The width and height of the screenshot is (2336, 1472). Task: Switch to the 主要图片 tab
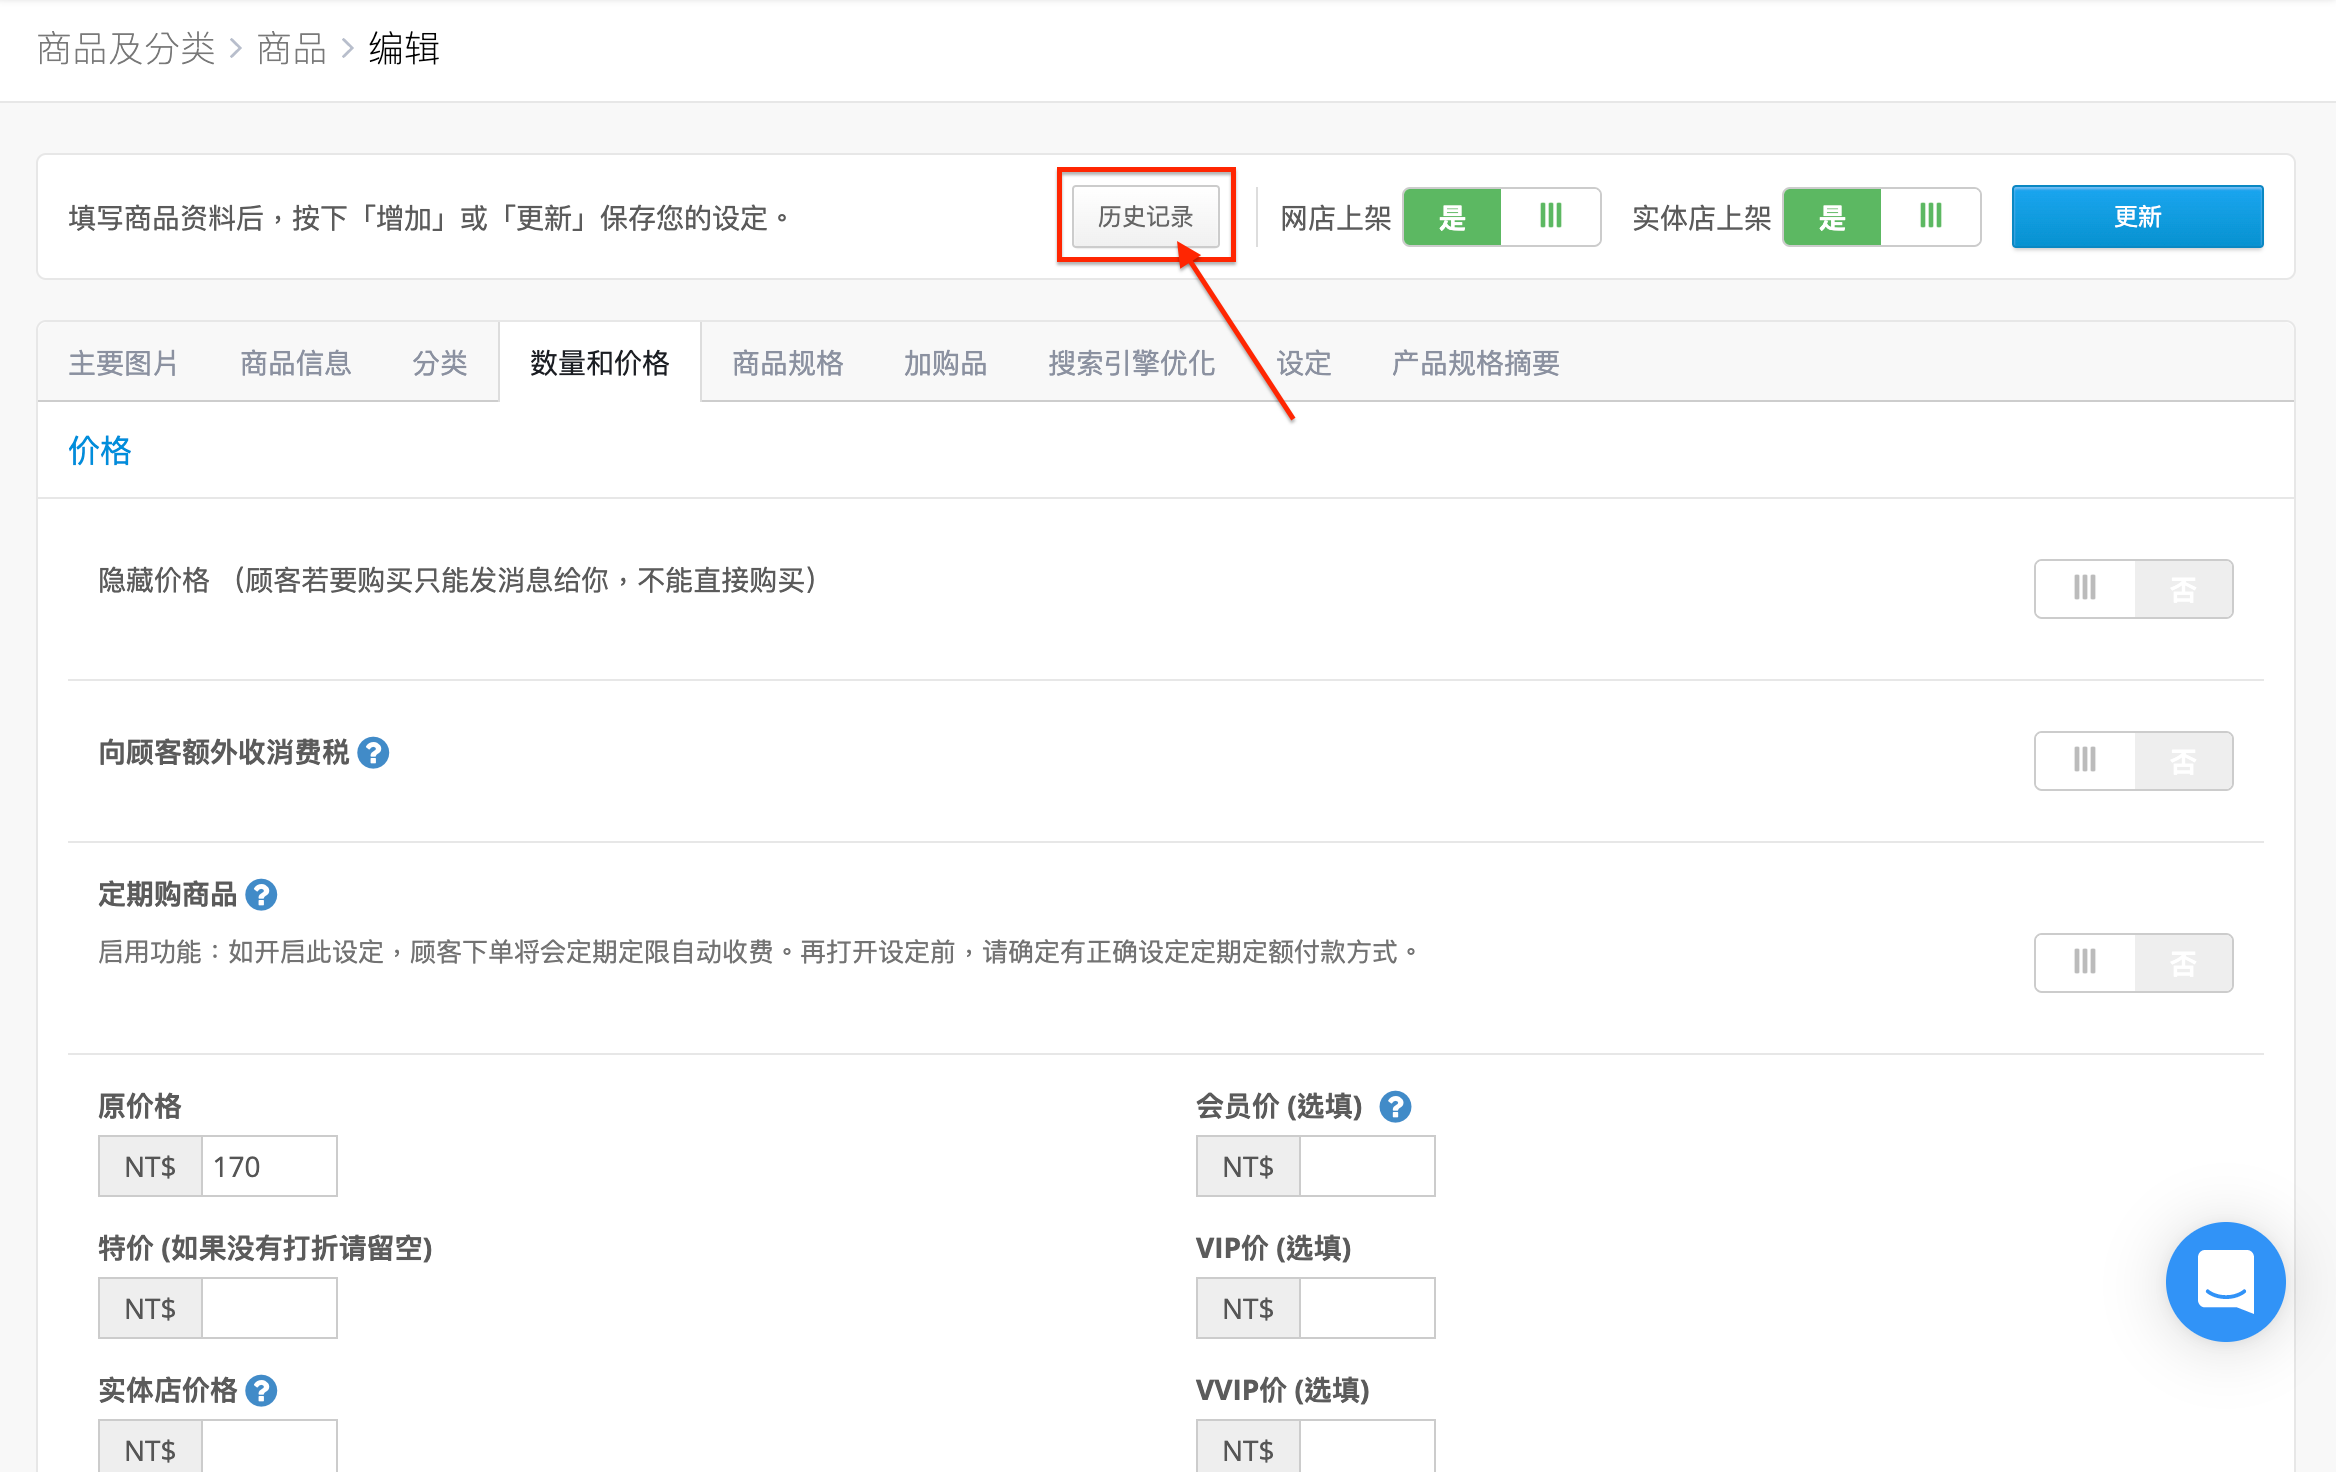(123, 363)
